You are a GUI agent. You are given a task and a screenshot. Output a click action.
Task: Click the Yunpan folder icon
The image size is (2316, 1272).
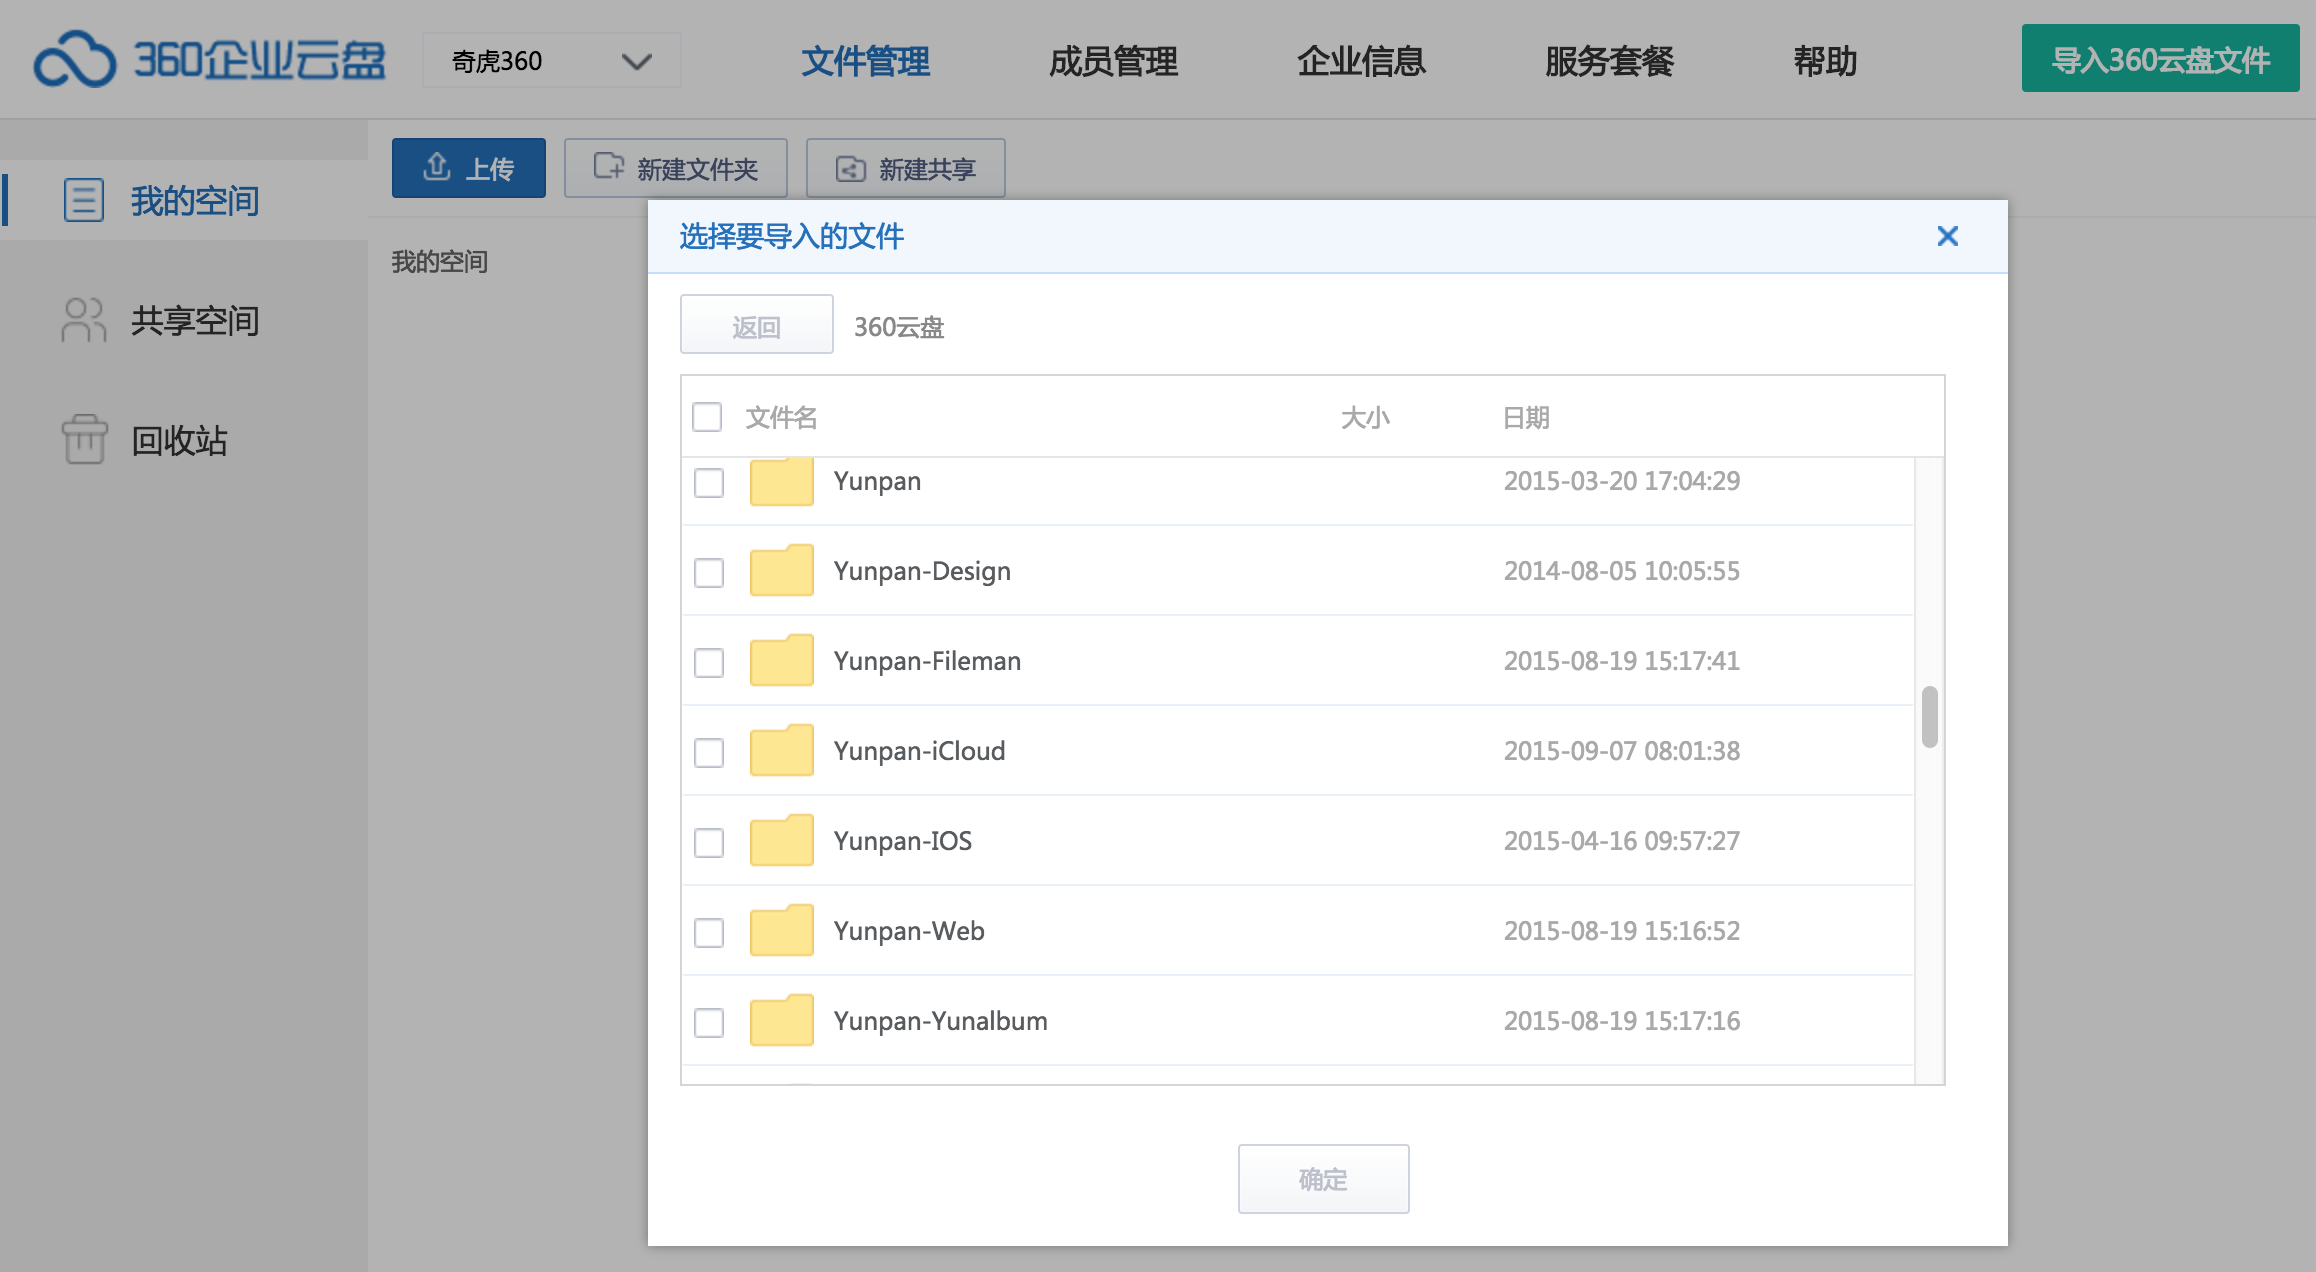[x=781, y=482]
